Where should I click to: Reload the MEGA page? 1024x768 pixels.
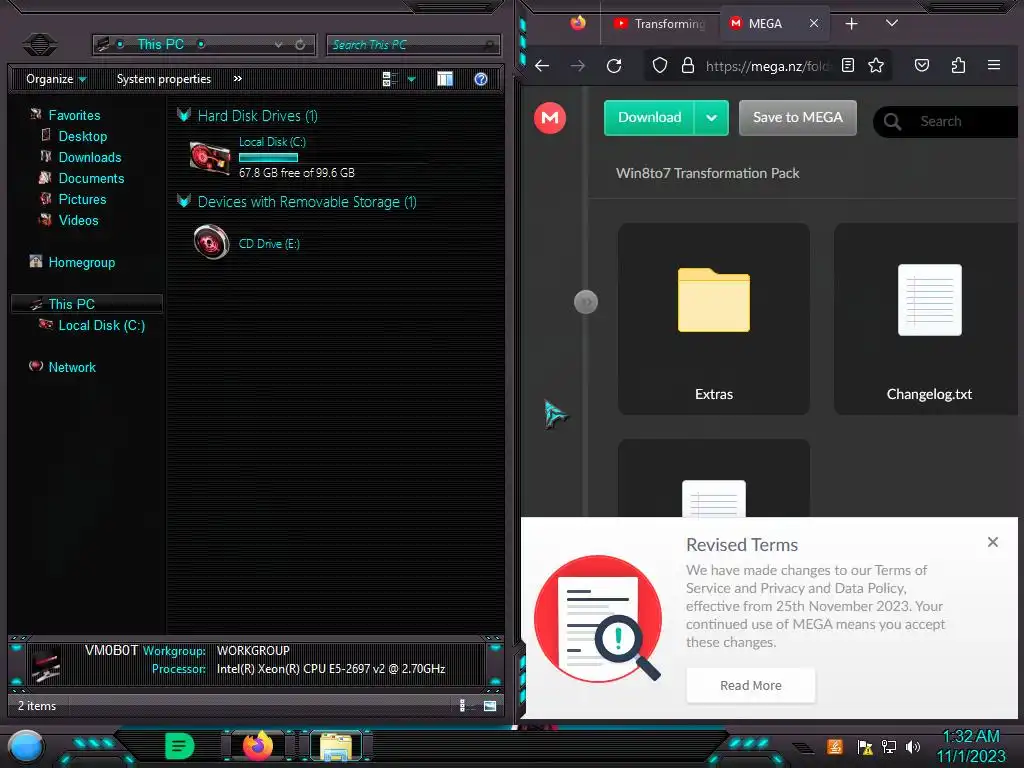614,65
